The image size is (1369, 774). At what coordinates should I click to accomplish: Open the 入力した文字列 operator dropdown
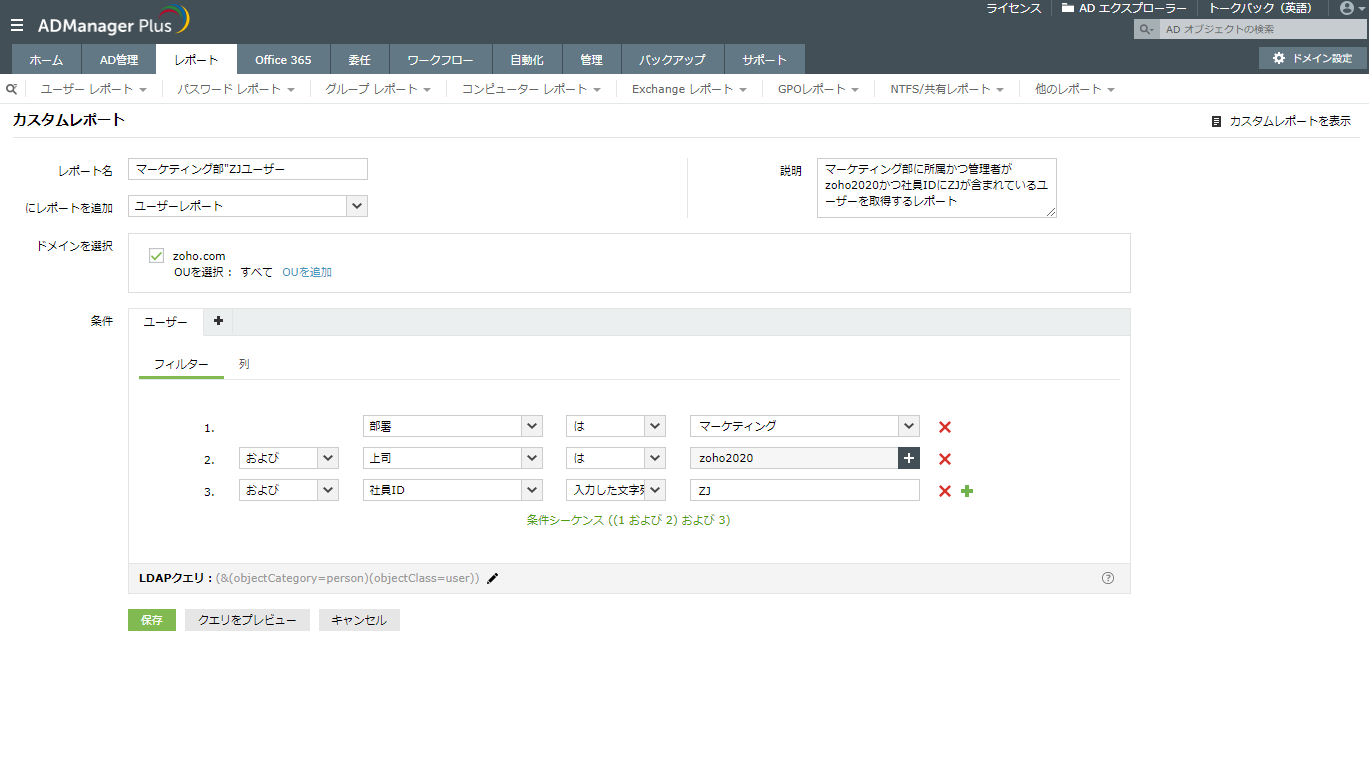tap(616, 490)
